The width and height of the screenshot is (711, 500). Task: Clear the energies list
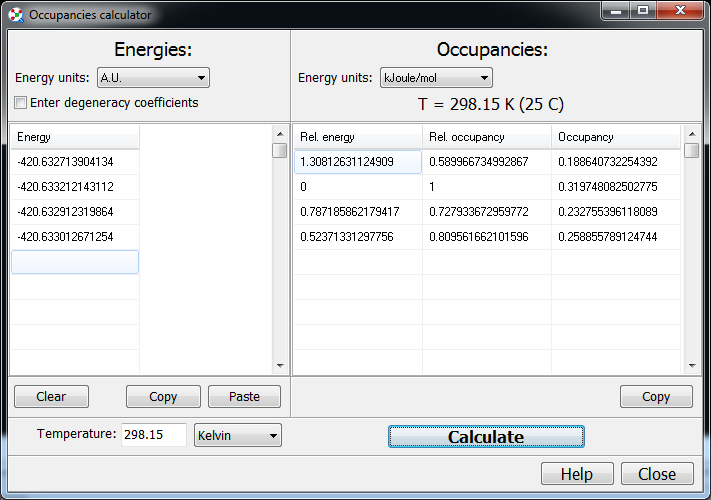point(50,397)
